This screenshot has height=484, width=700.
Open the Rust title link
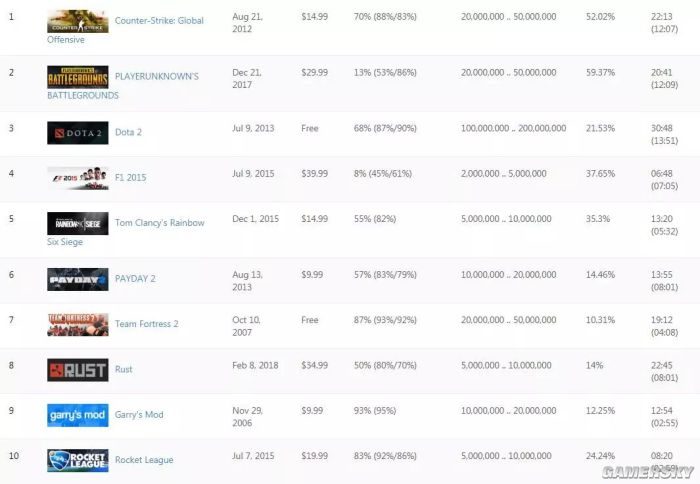(123, 369)
